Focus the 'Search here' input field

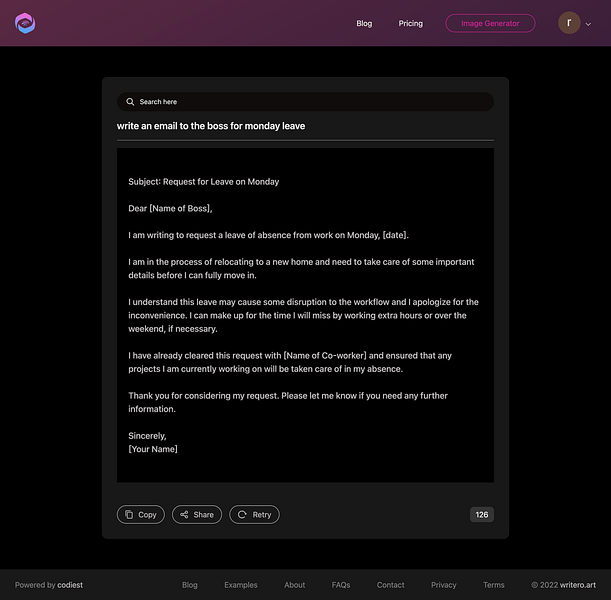(305, 102)
